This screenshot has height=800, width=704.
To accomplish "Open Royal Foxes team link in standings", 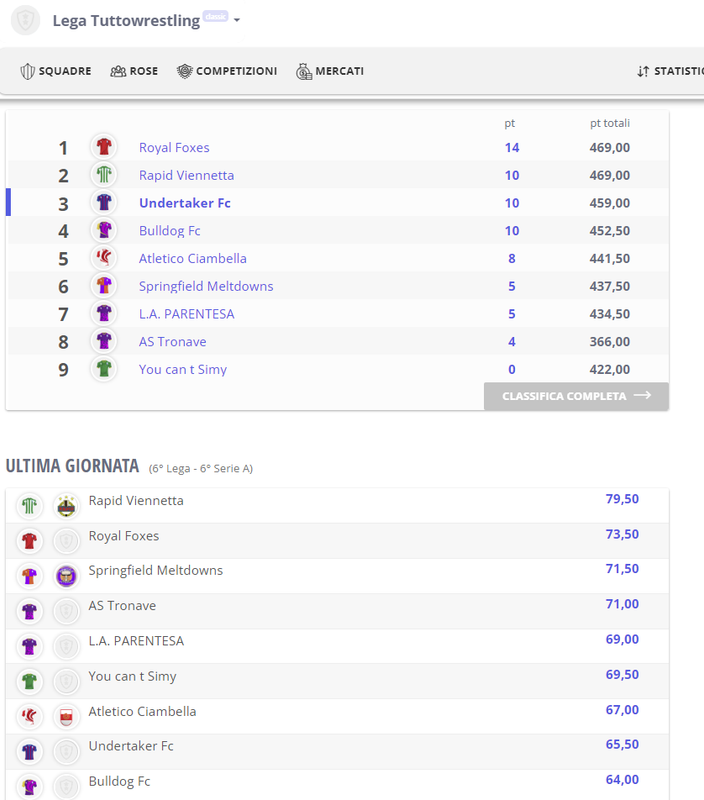I will point(174,147).
